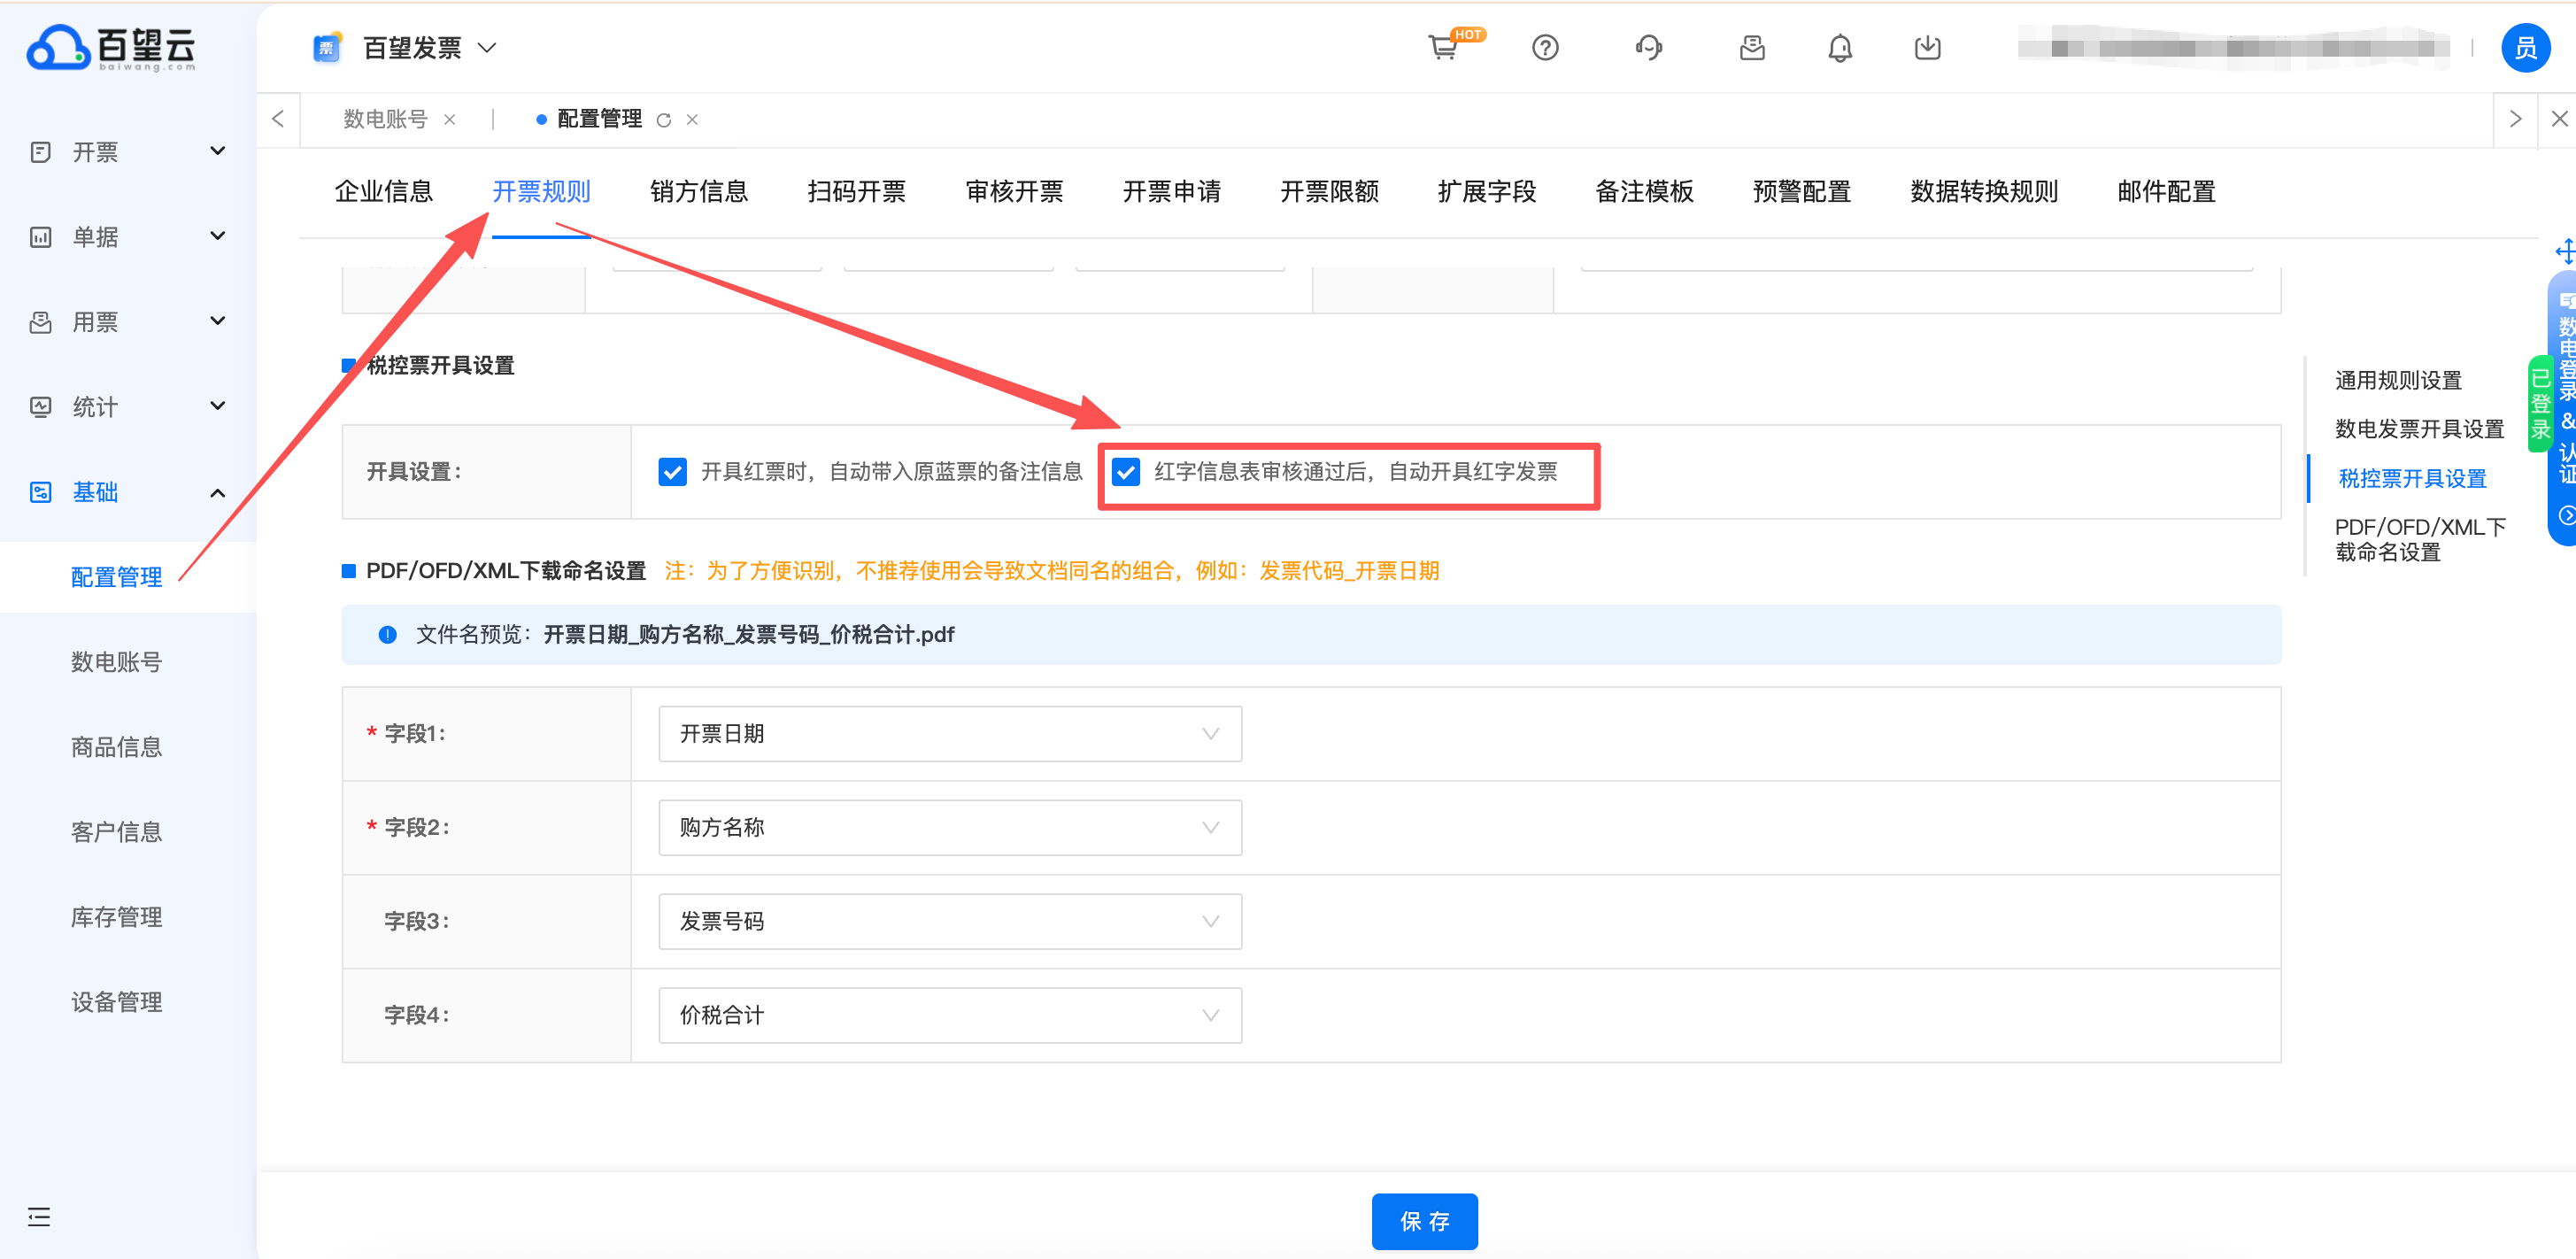Open customer service headset icon
The image size is (2576, 1259).
[1648, 47]
